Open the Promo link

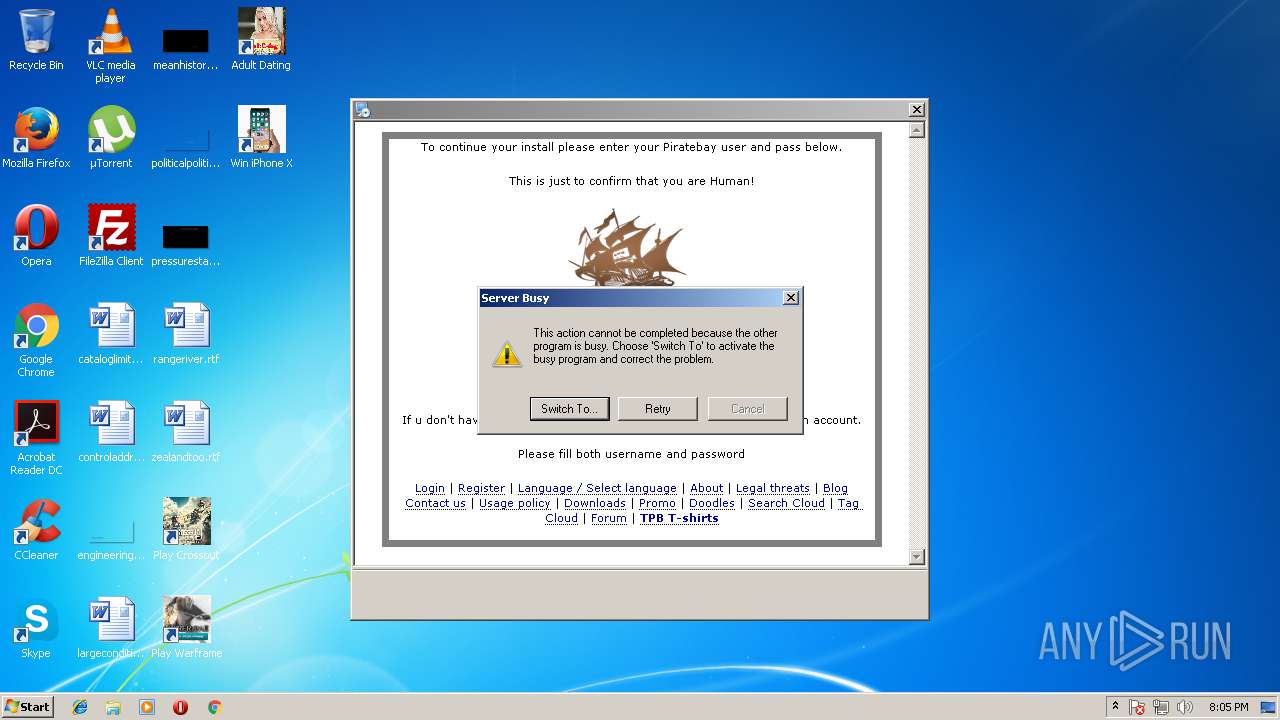coord(657,503)
